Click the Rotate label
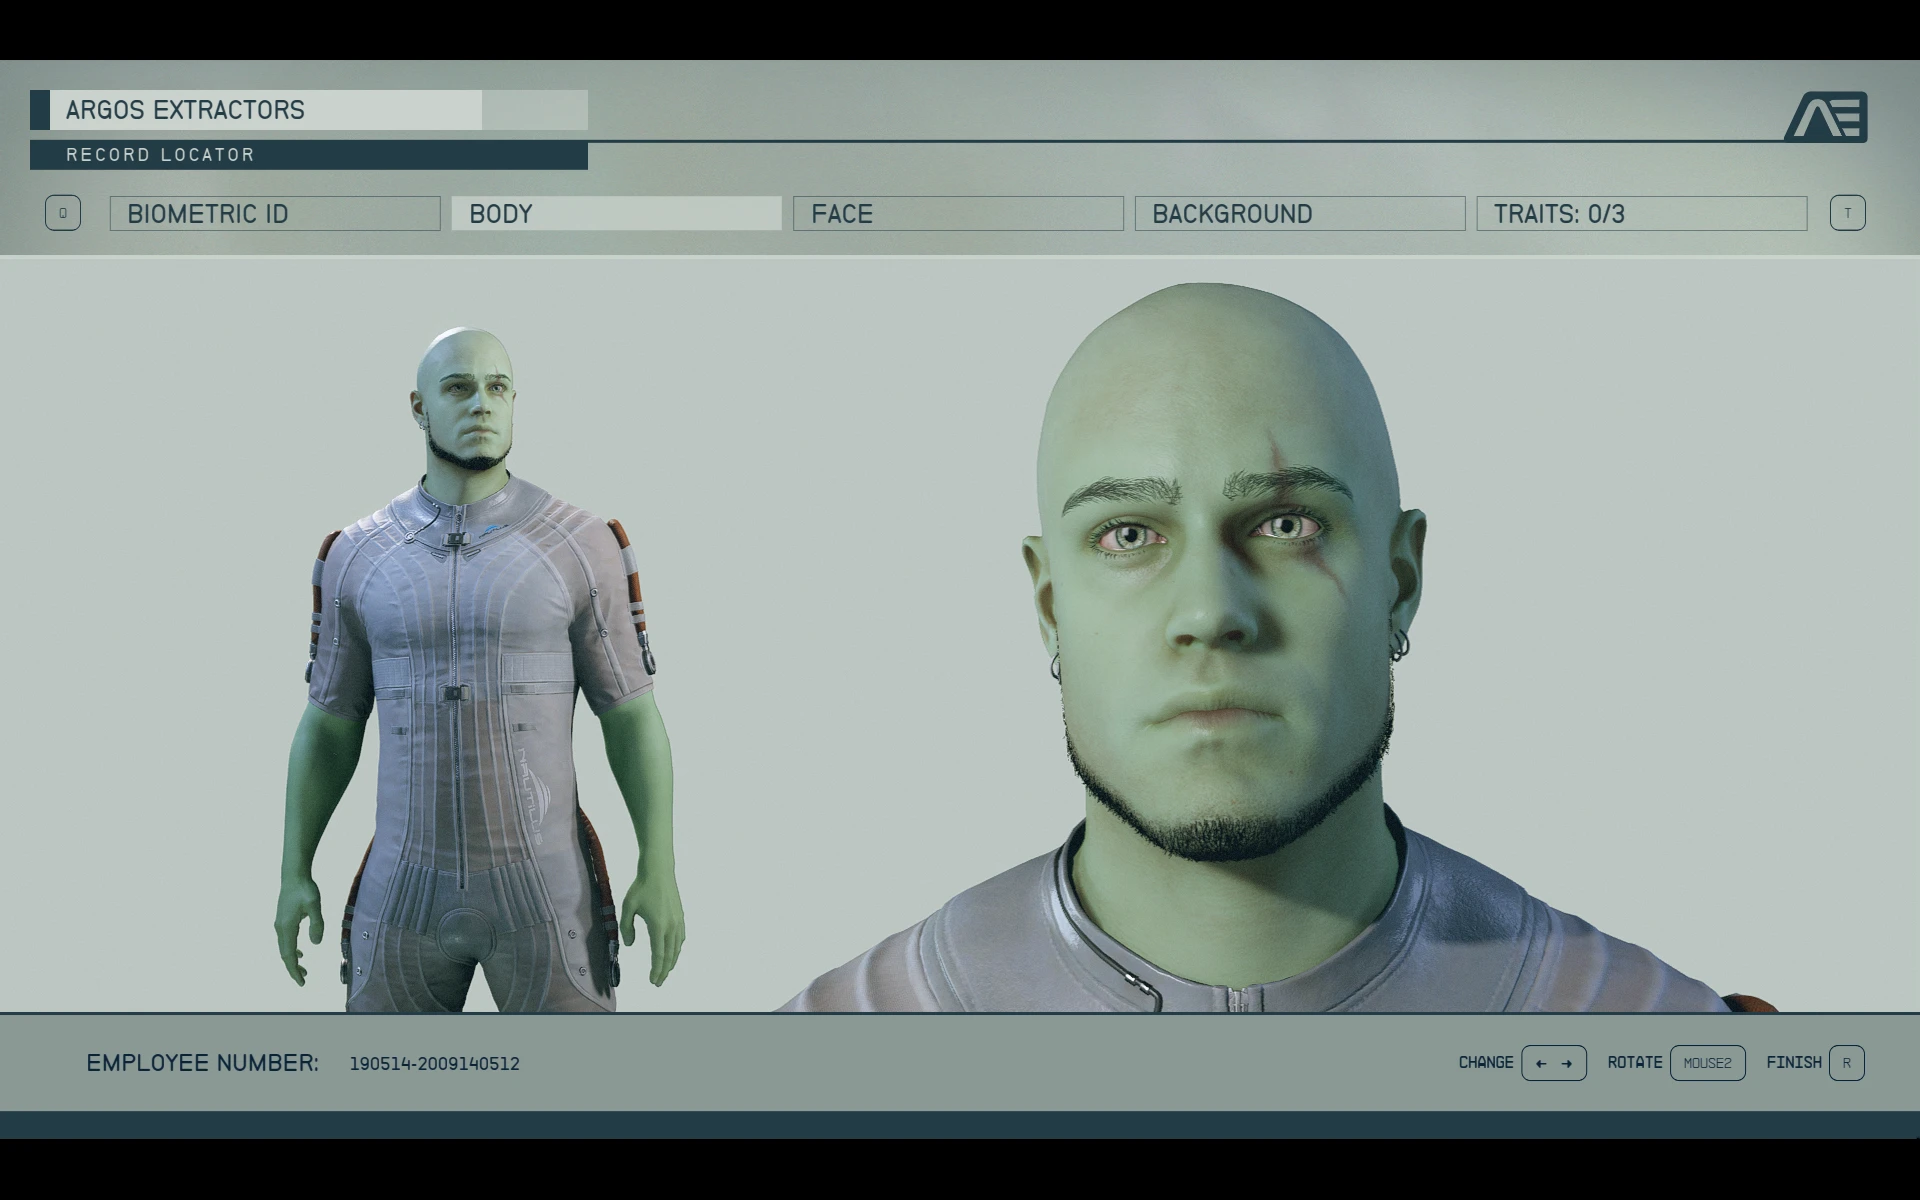The width and height of the screenshot is (1920, 1200). coord(1634,1062)
